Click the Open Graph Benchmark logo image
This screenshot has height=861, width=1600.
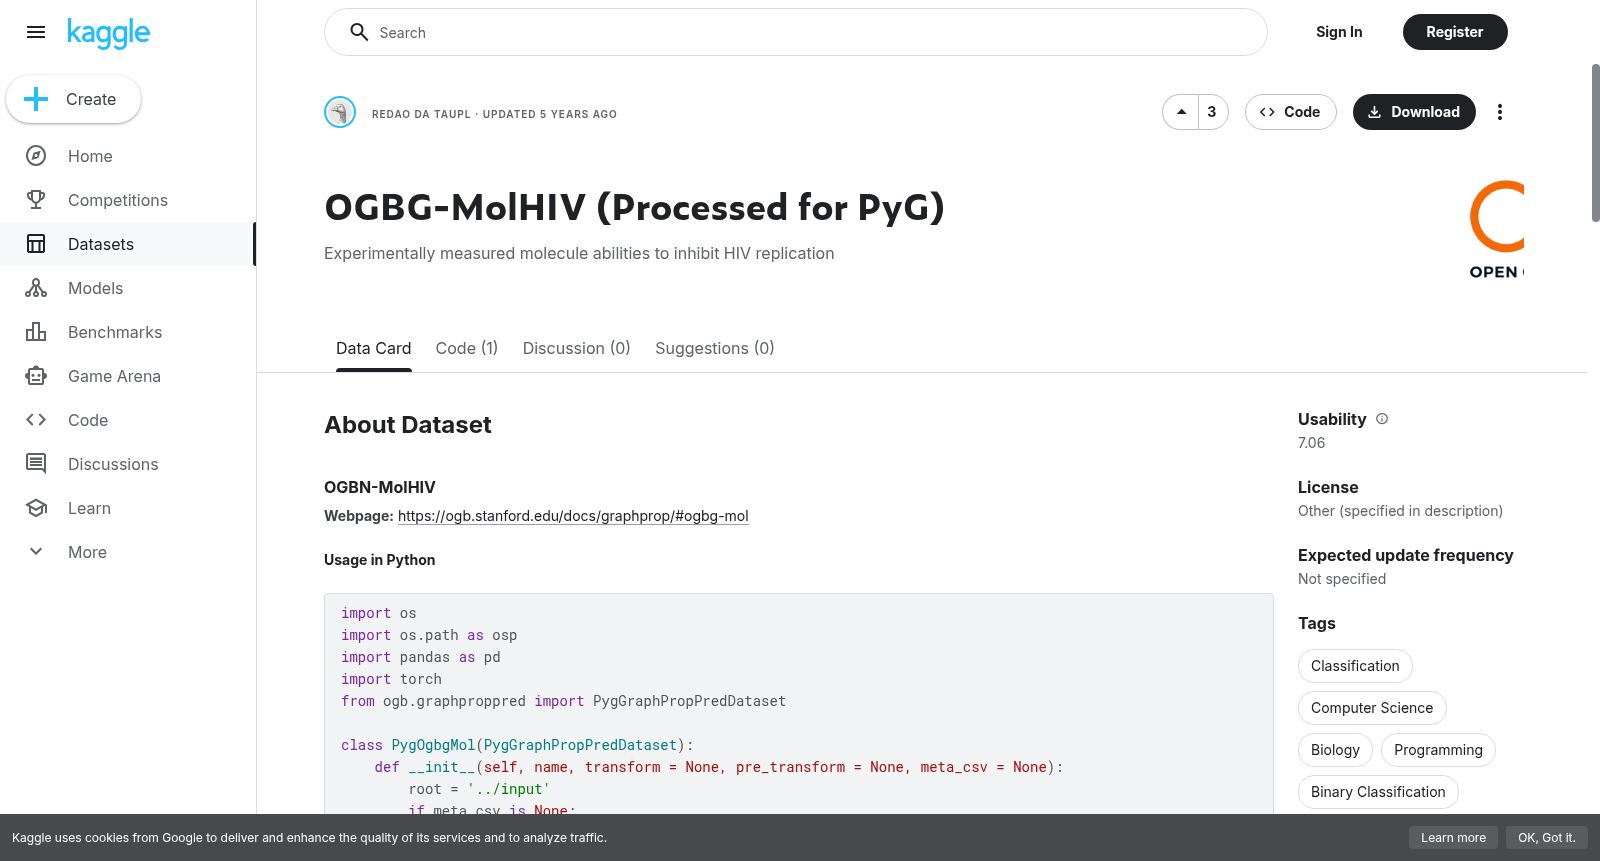[x=1496, y=230]
